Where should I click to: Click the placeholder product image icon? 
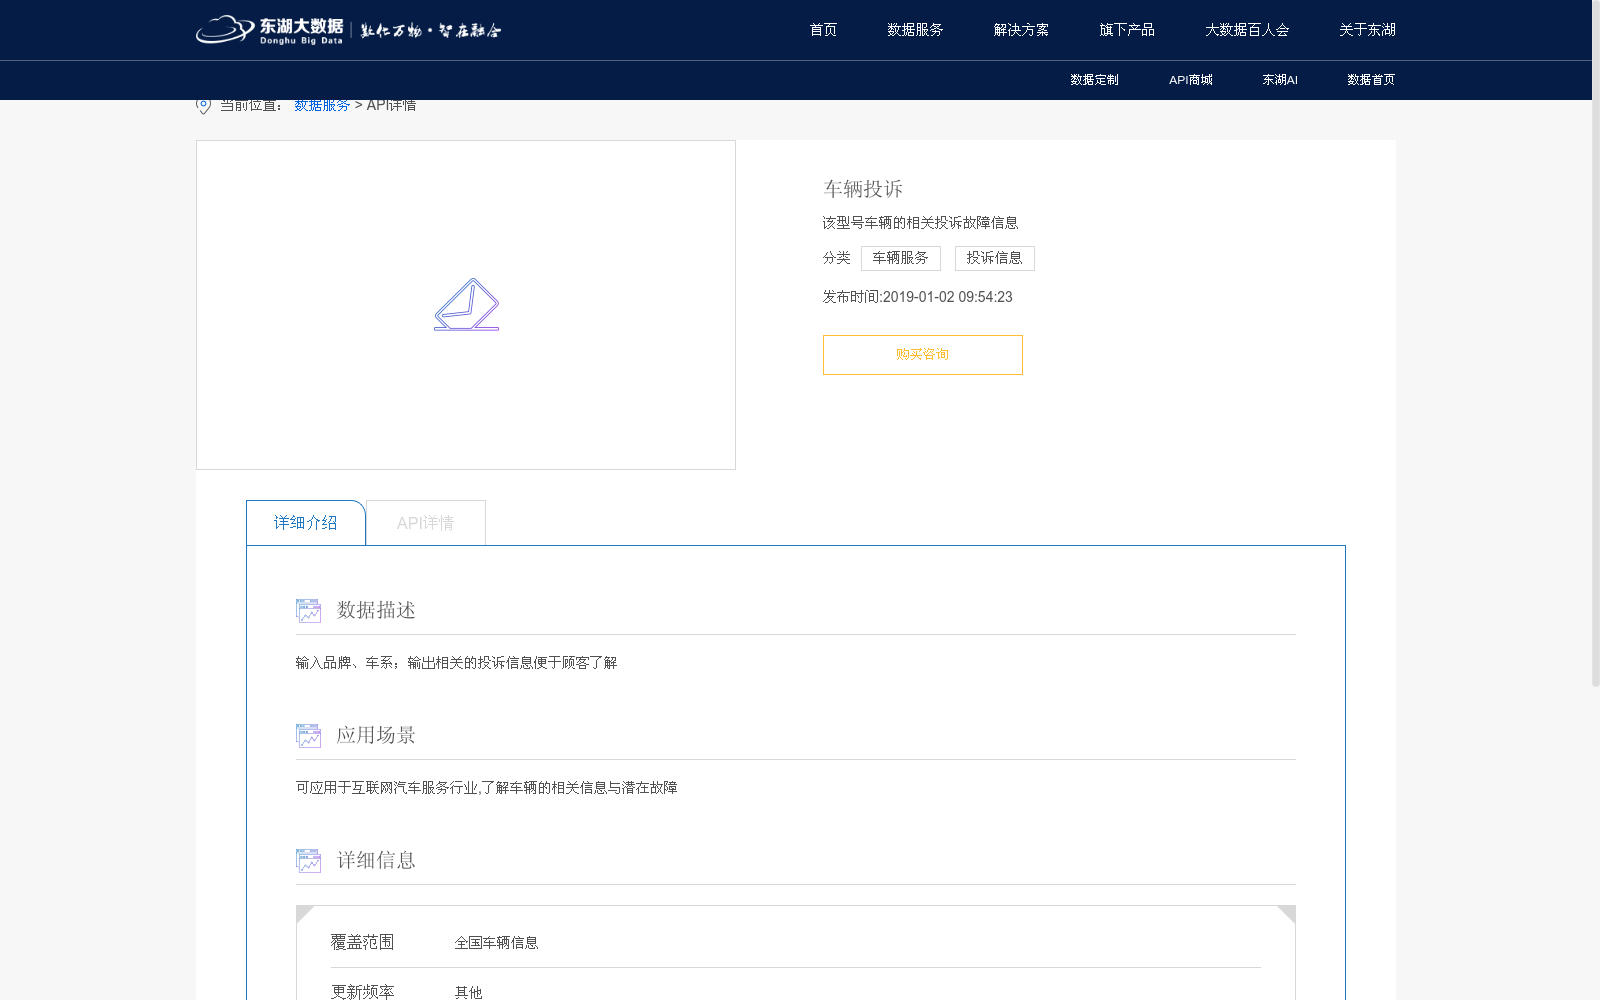click(466, 304)
